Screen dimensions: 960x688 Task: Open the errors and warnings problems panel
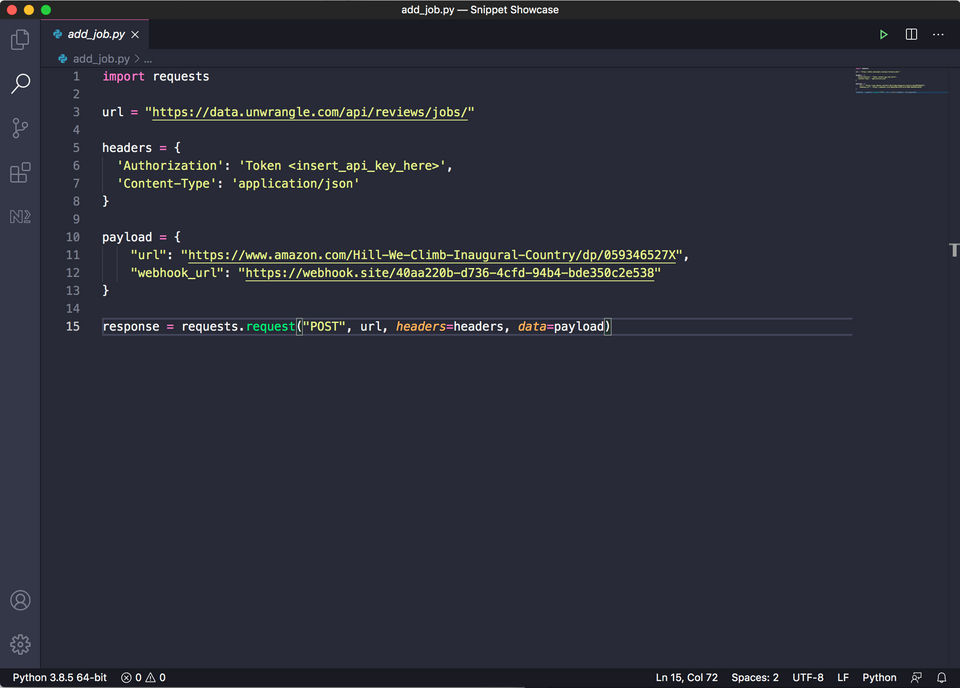(143, 677)
